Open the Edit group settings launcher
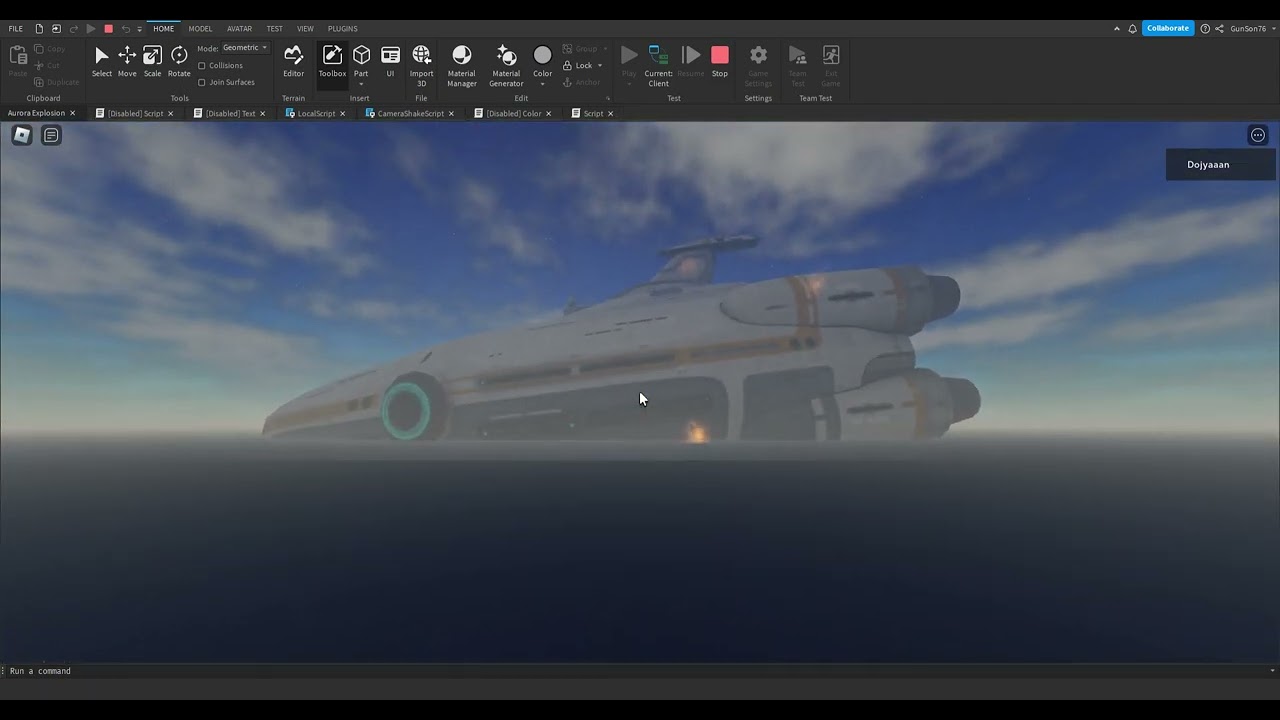Viewport: 1280px width, 720px height. pyautogui.click(x=607, y=98)
